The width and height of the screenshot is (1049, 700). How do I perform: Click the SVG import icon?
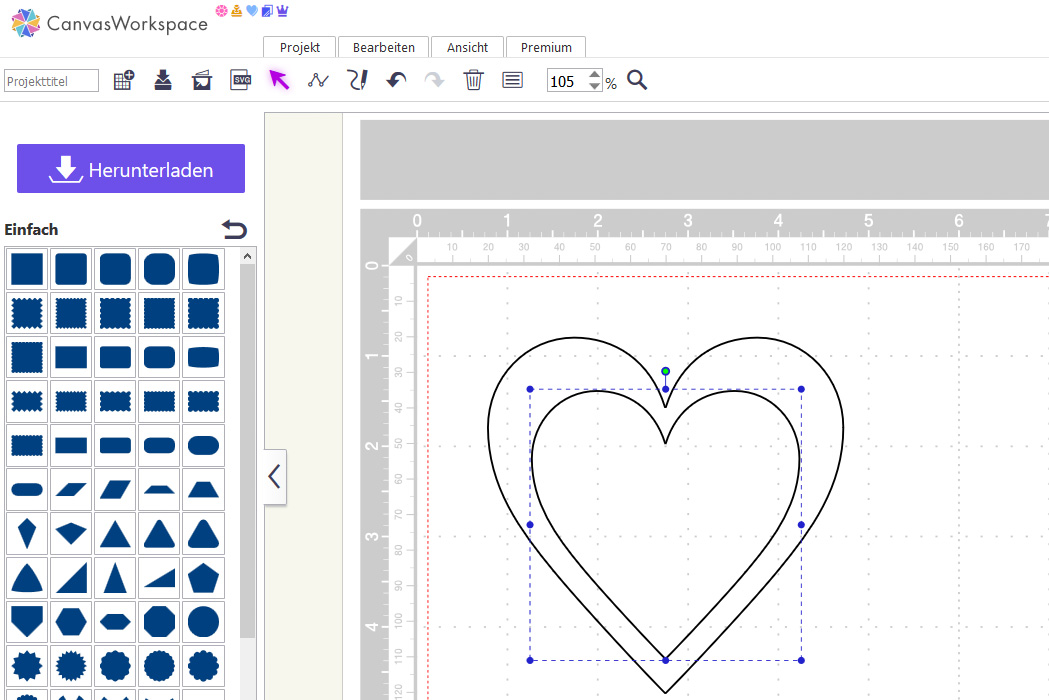(x=240, y=81)
